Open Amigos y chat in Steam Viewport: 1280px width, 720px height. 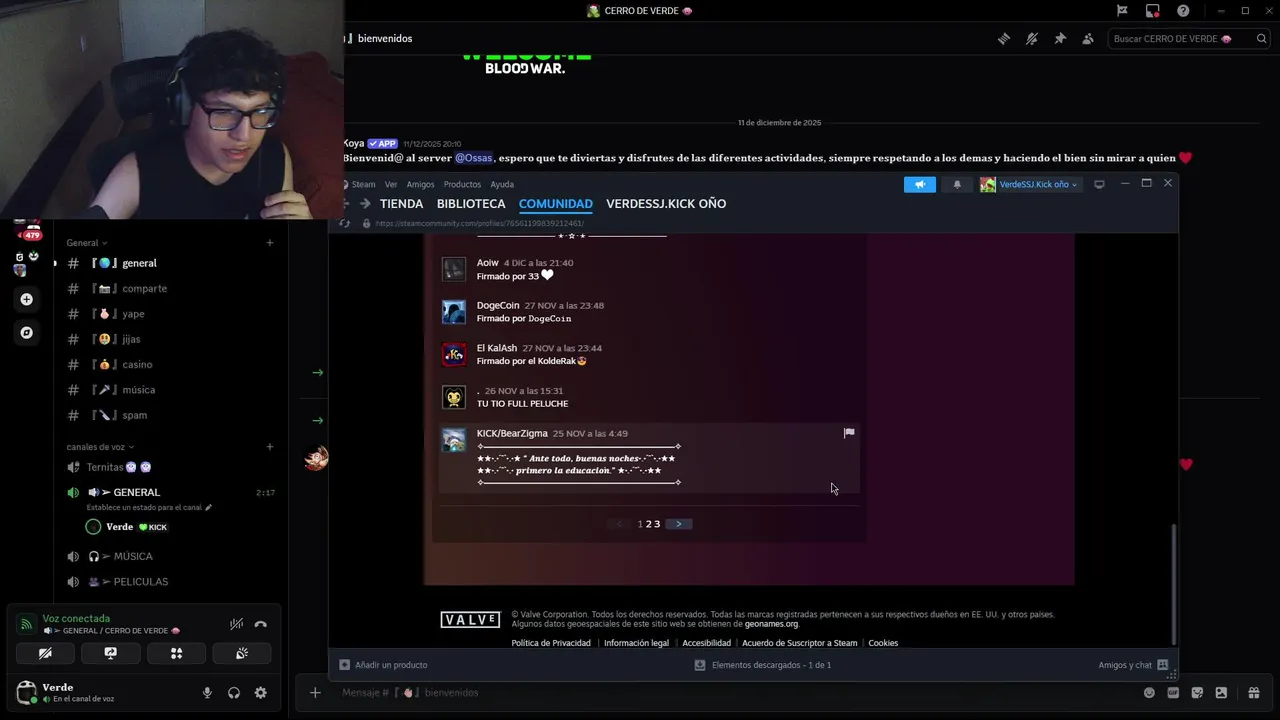click(x=1133, y=665)
